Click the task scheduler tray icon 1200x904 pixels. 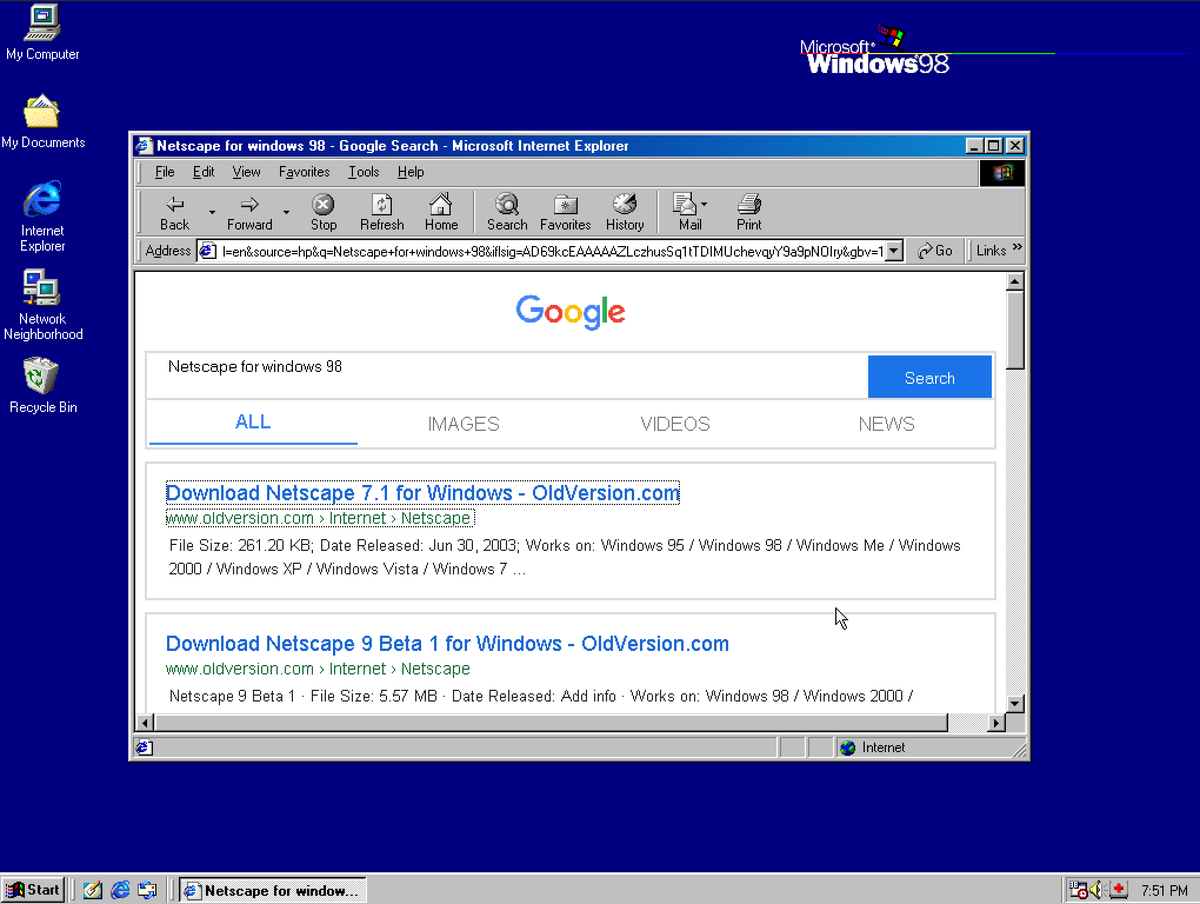1078,890
